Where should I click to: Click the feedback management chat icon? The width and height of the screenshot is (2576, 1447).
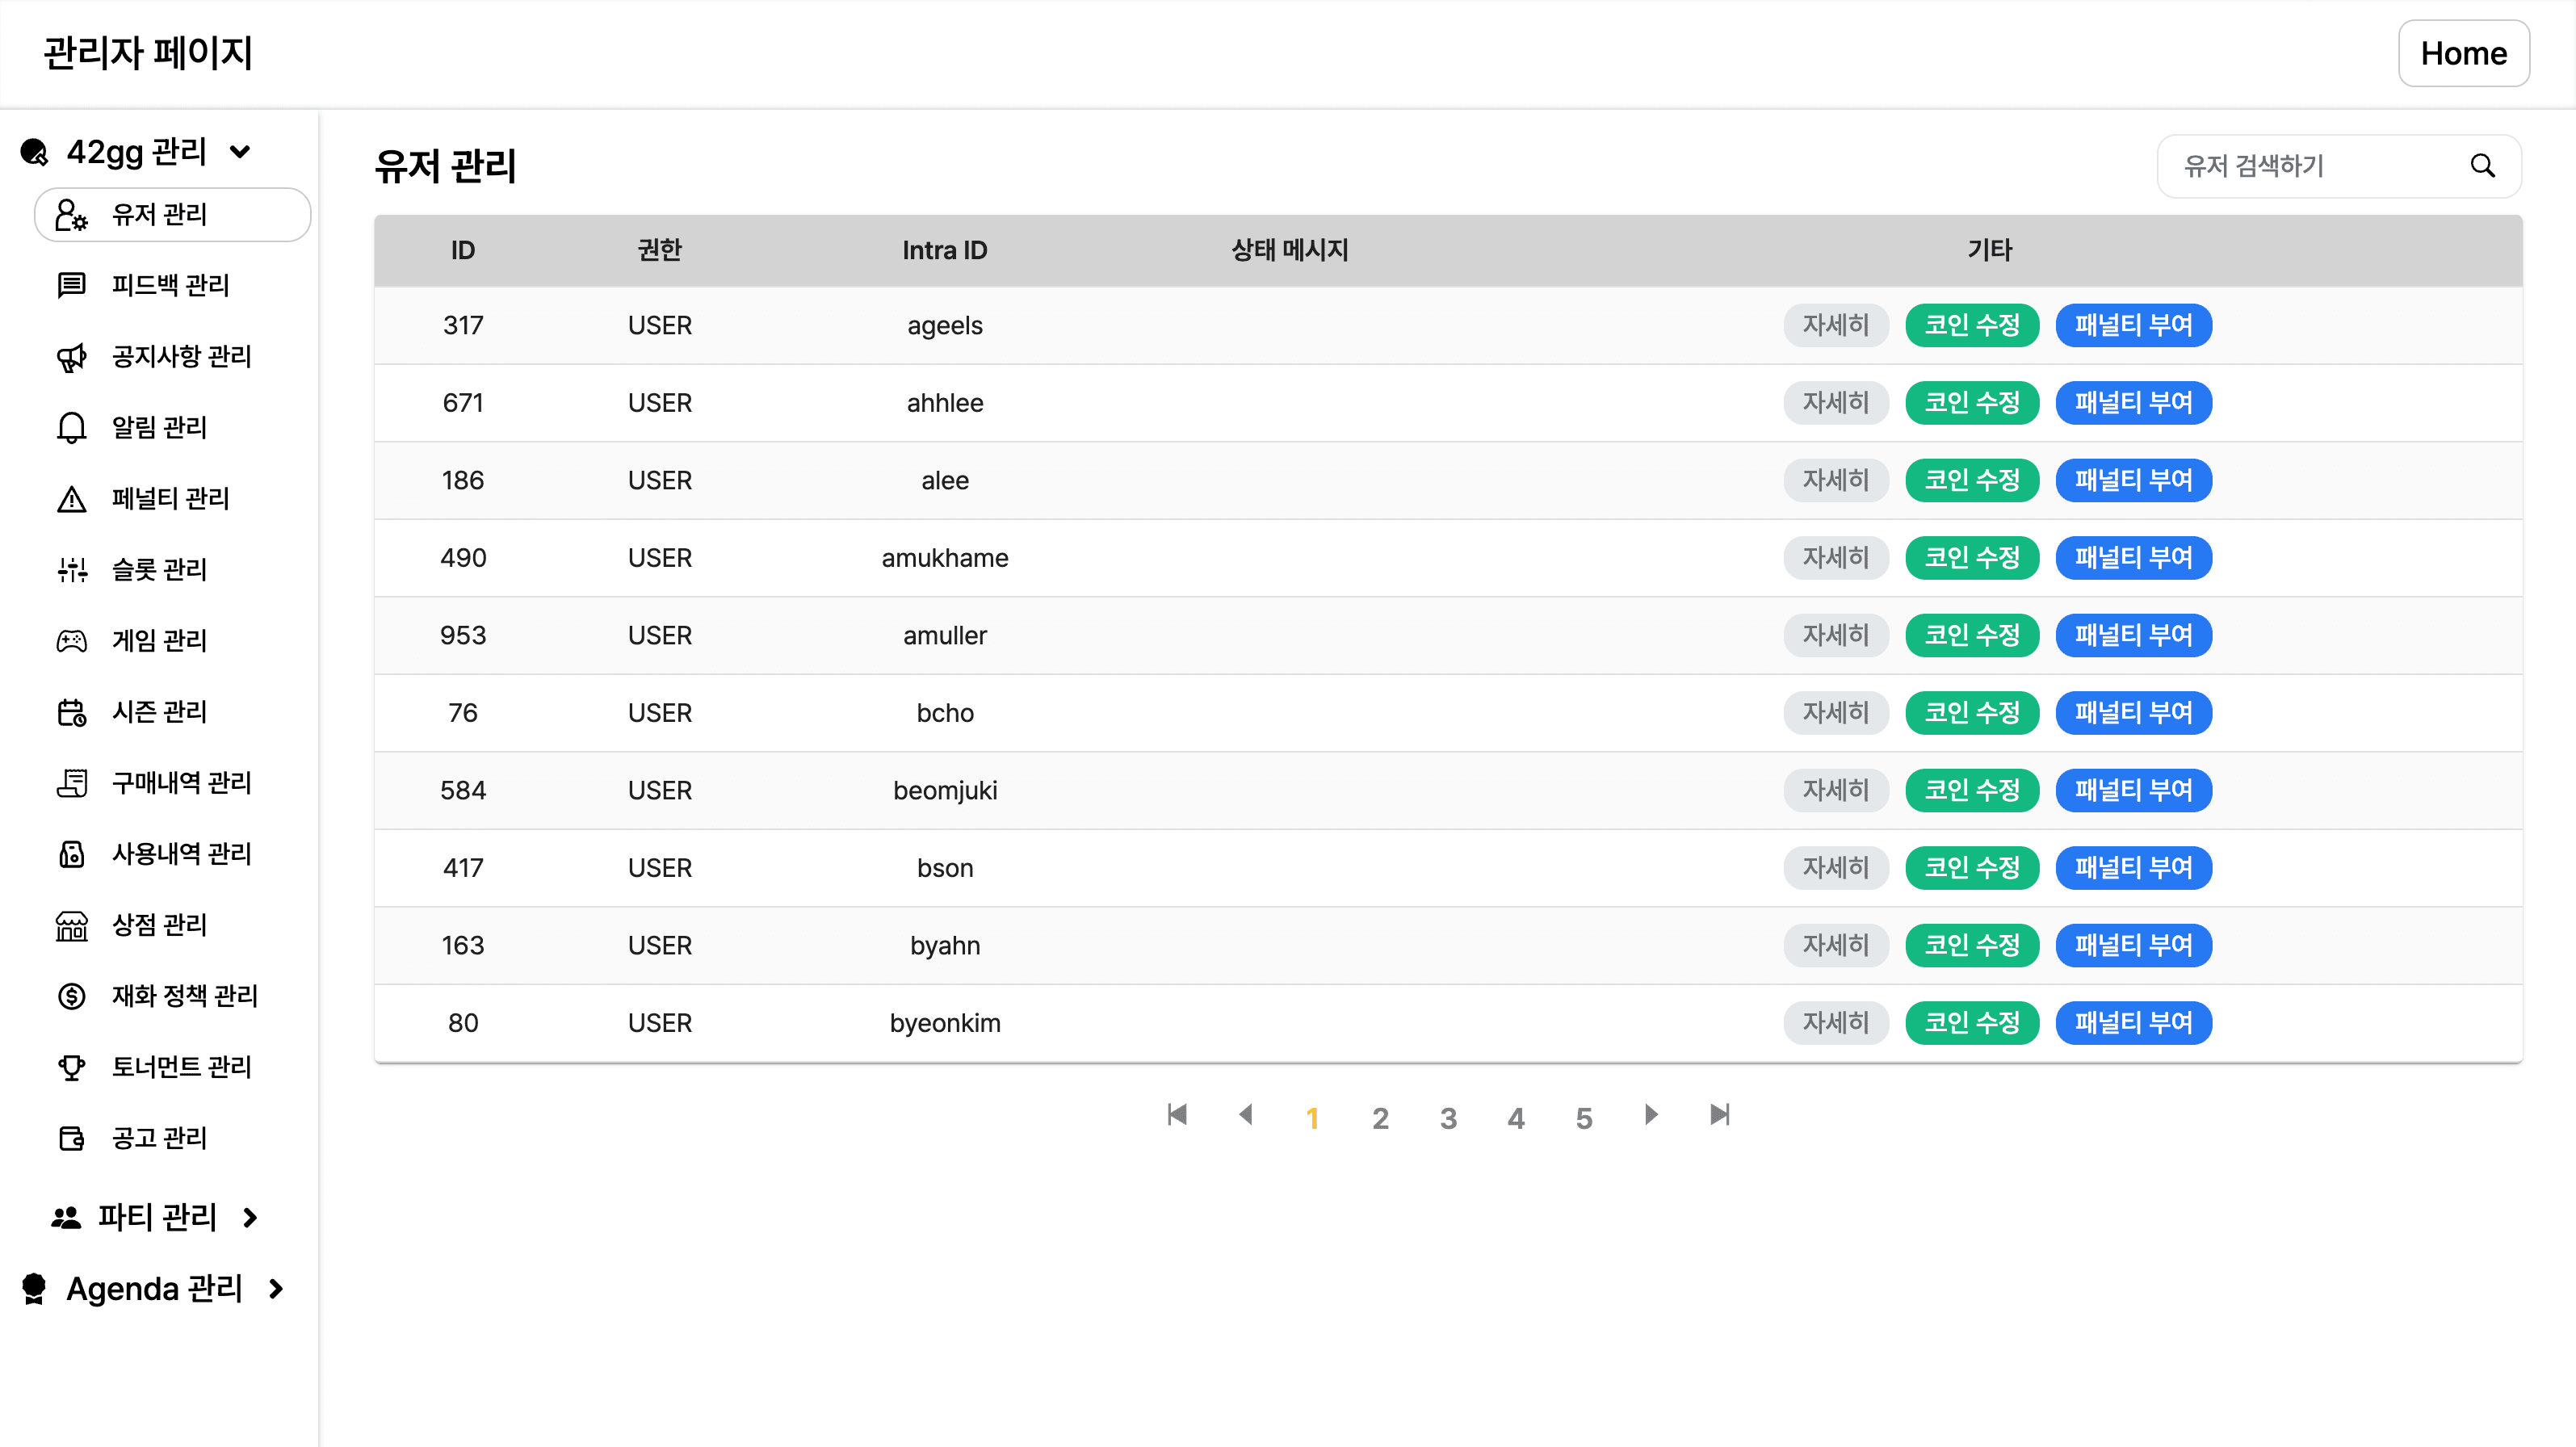click(71, 285)
